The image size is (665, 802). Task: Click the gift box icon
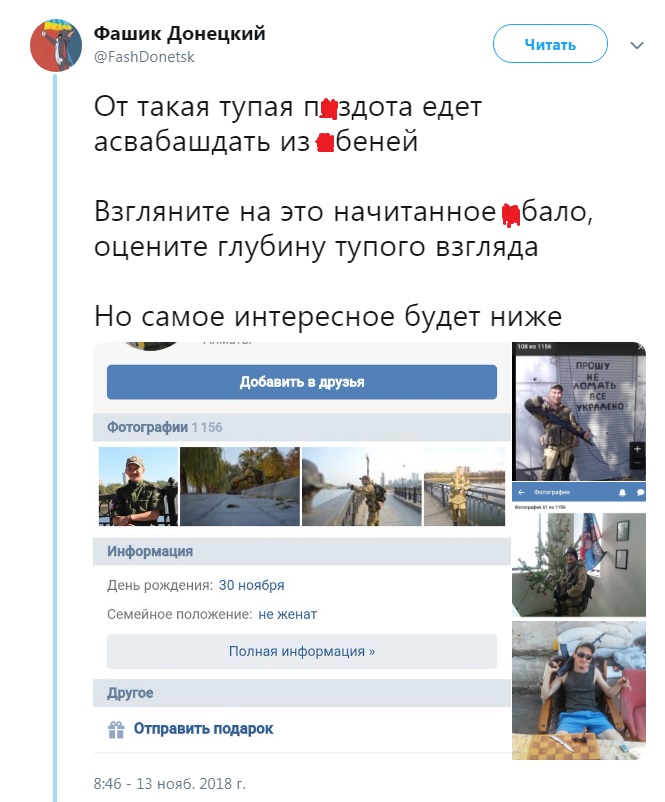pos(116,729)
